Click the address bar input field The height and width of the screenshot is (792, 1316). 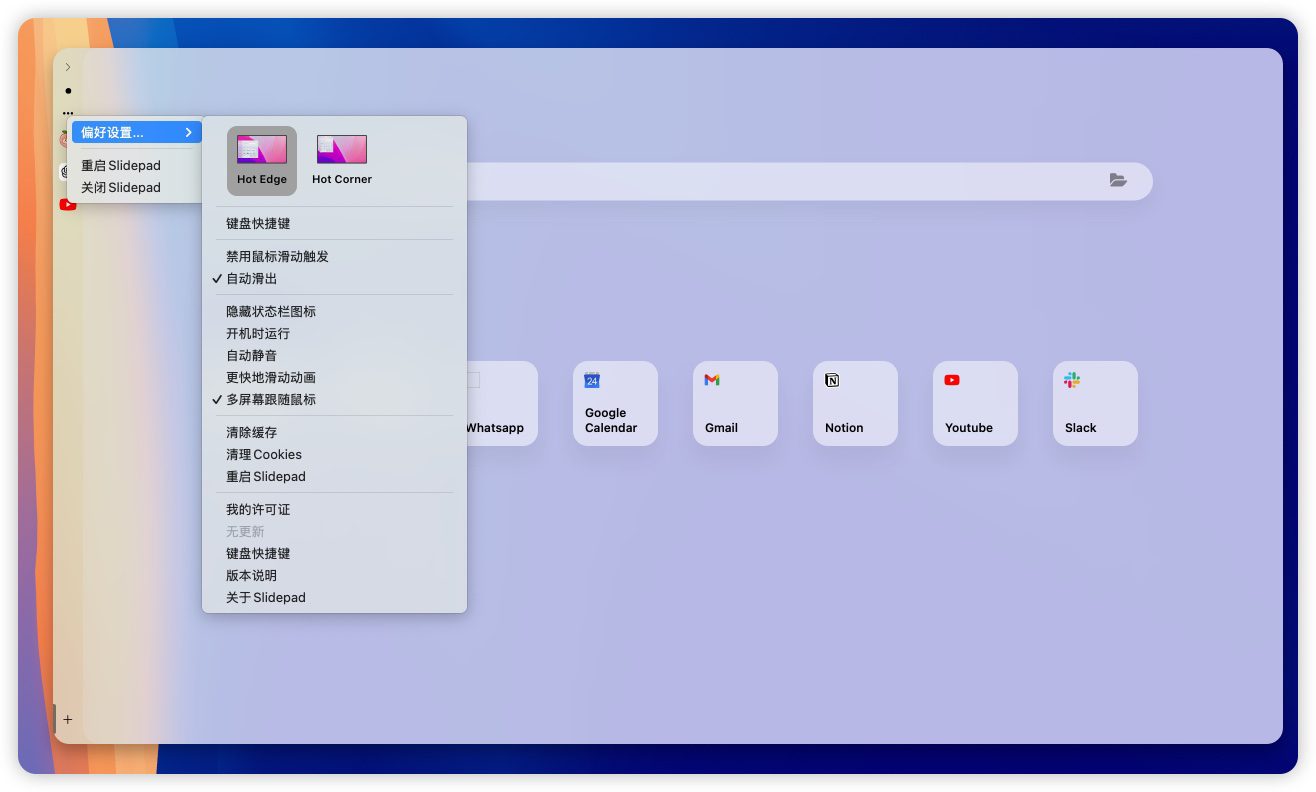click(x=780, y=181)
